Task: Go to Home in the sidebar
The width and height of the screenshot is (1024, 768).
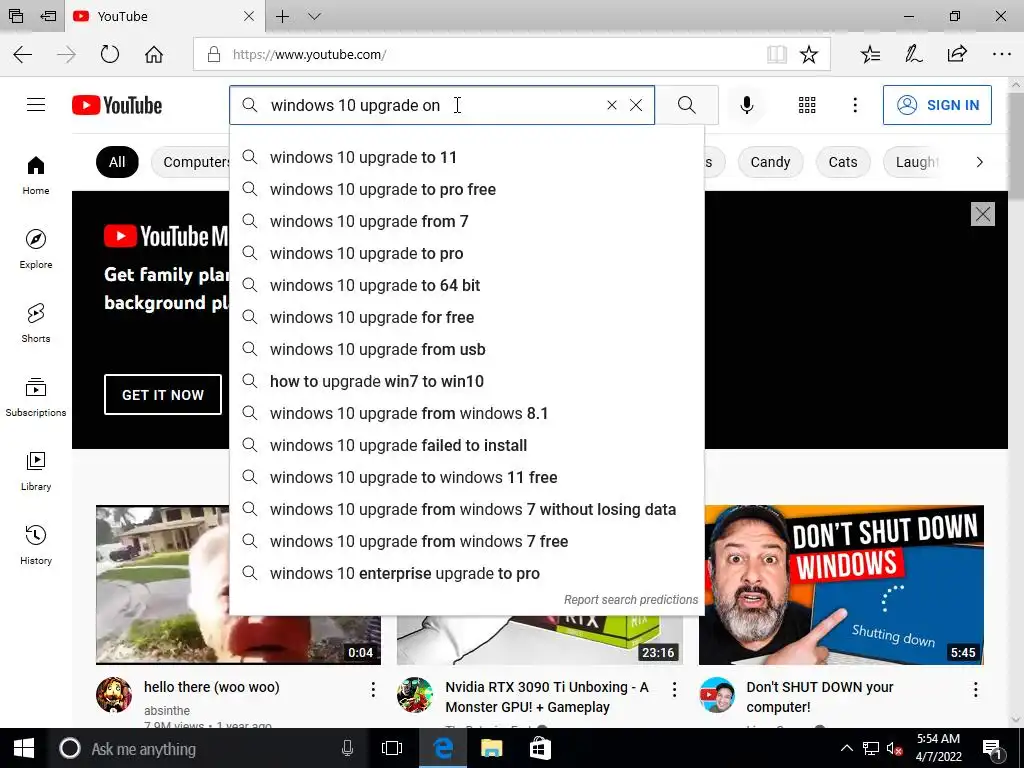Action: 36,175
